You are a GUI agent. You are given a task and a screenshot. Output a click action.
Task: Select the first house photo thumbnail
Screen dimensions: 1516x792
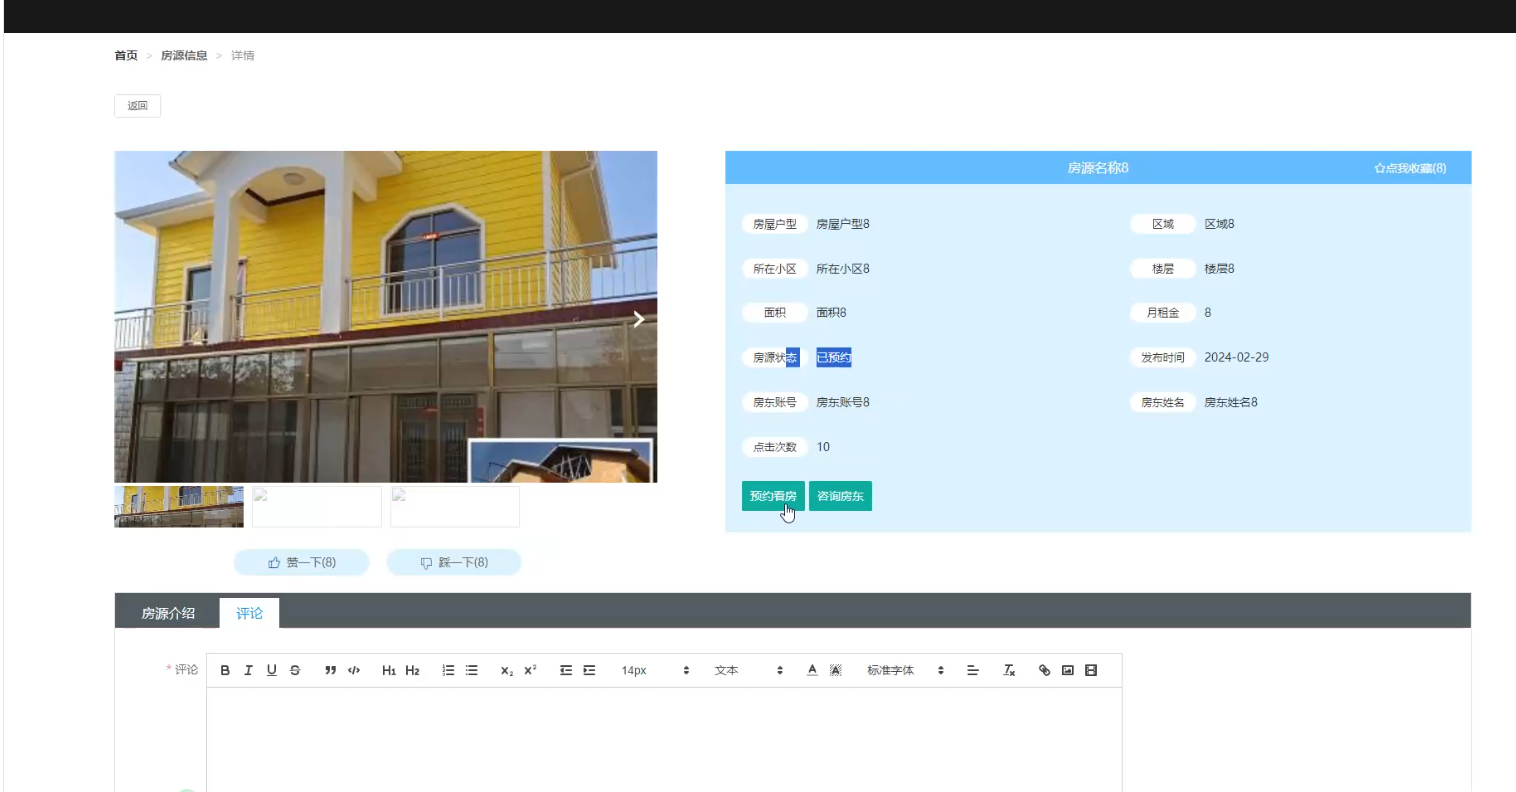(178, 506)
